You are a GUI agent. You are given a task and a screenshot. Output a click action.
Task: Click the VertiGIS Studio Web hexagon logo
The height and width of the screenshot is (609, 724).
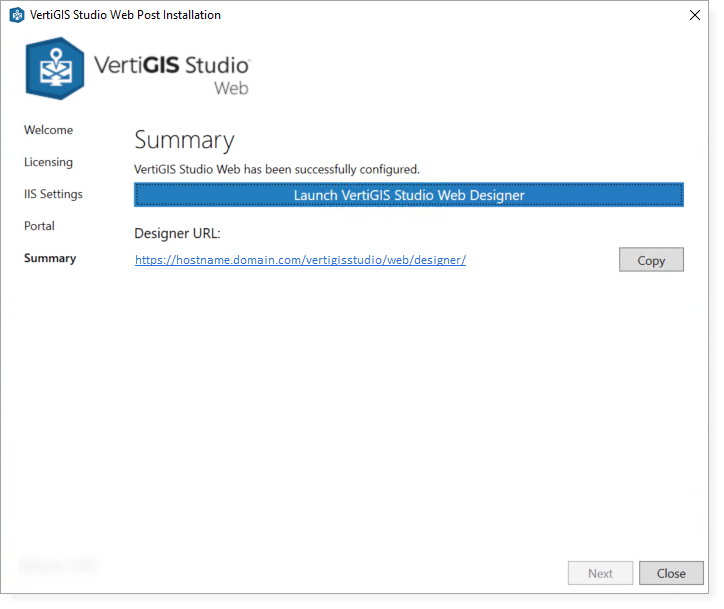(x=55, y=68)
